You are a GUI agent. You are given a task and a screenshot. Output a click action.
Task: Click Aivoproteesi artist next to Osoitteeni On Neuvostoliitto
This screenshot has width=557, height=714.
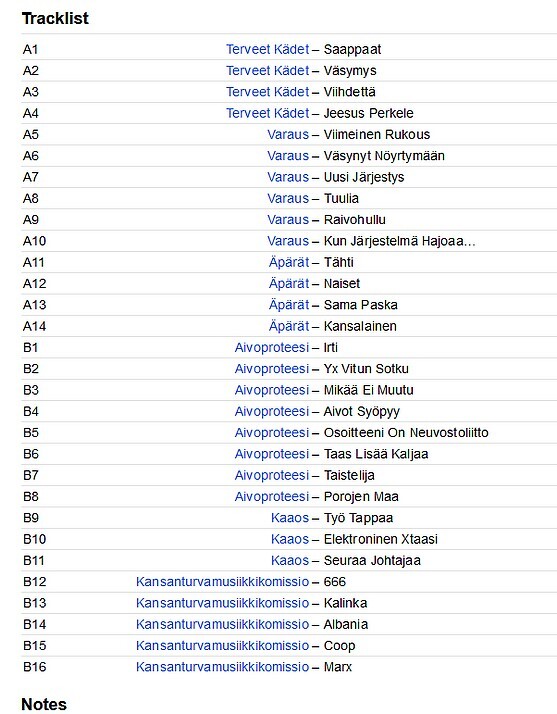click(272, 433)
